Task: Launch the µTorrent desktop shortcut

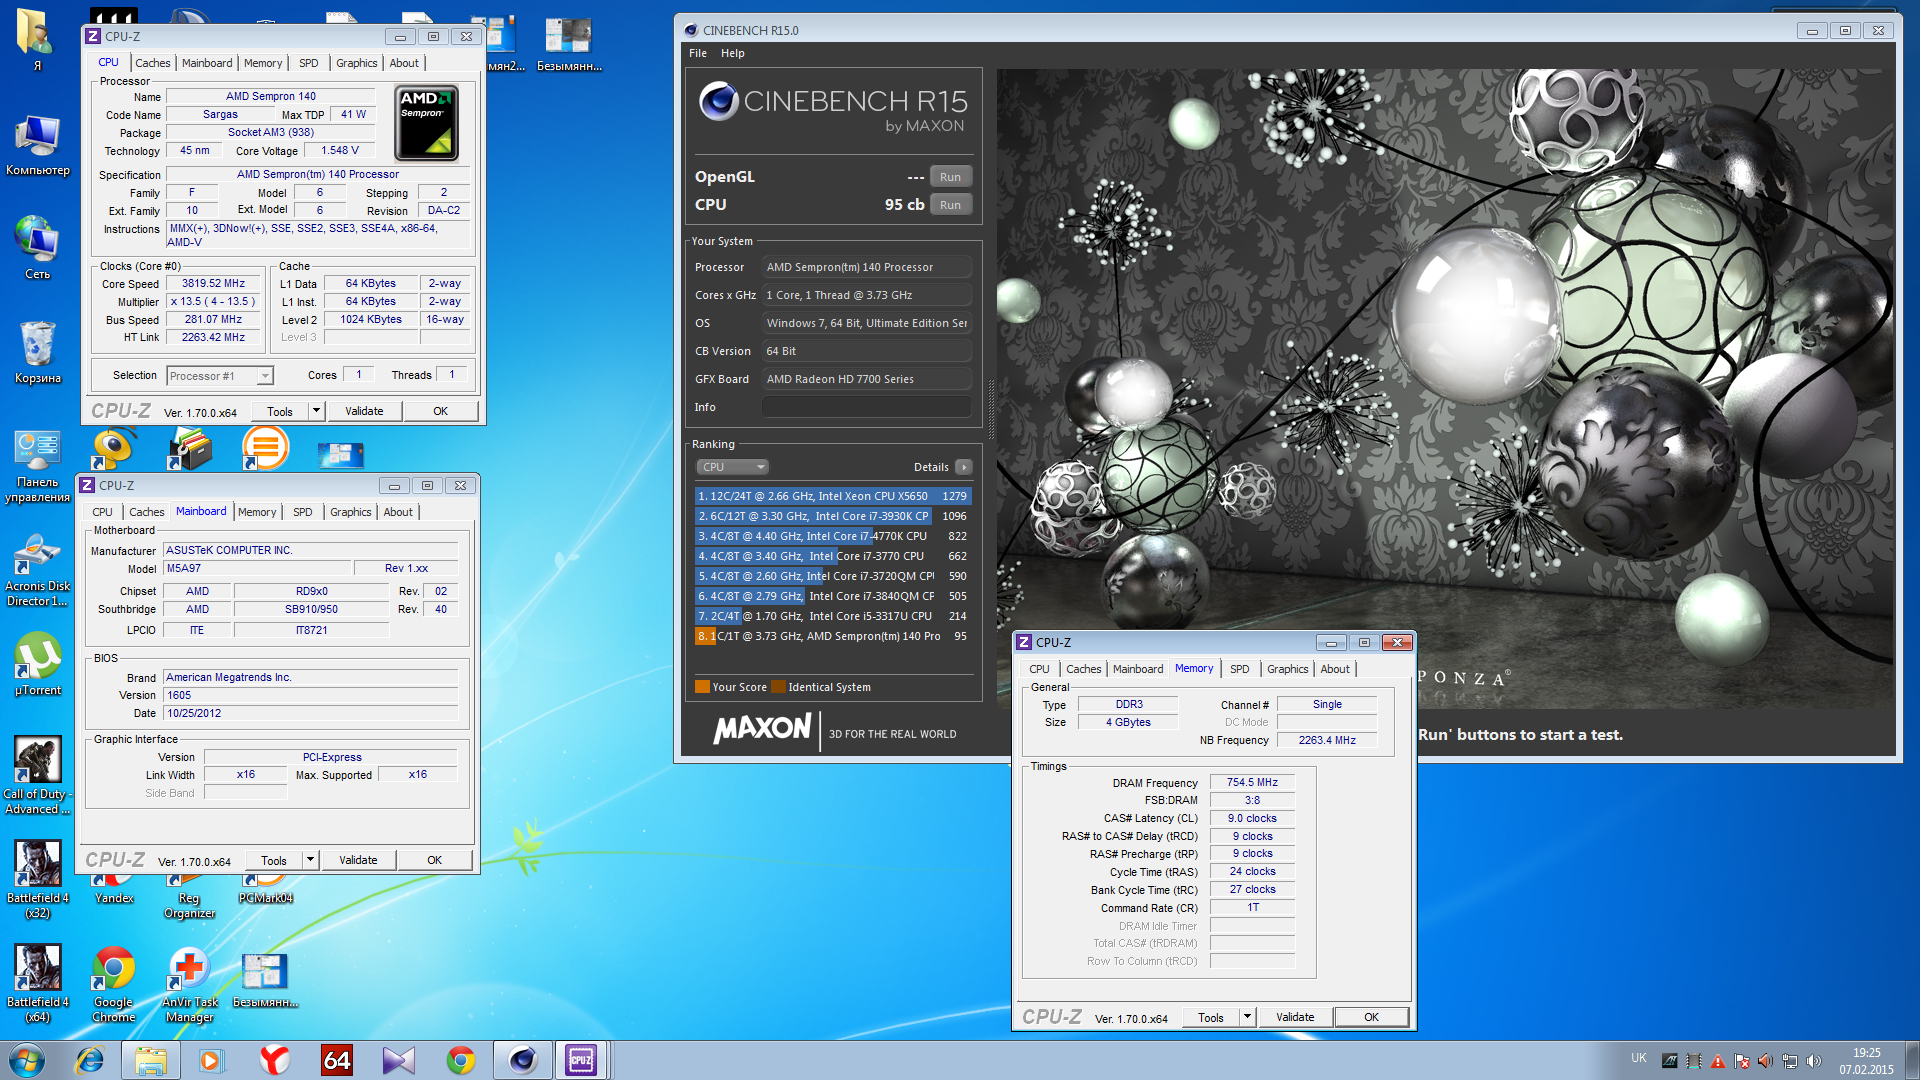Action: 37,664
